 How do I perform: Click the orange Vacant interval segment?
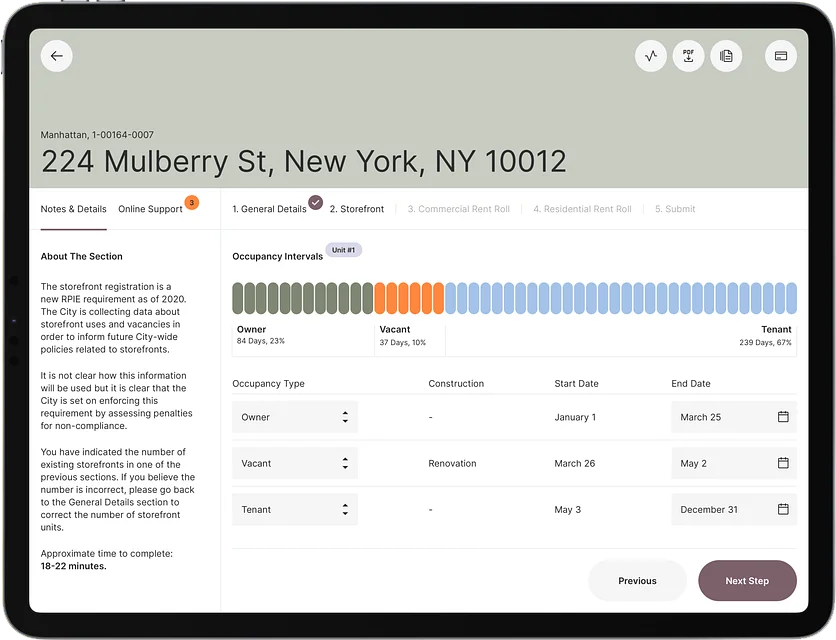(x=409, y=298)
